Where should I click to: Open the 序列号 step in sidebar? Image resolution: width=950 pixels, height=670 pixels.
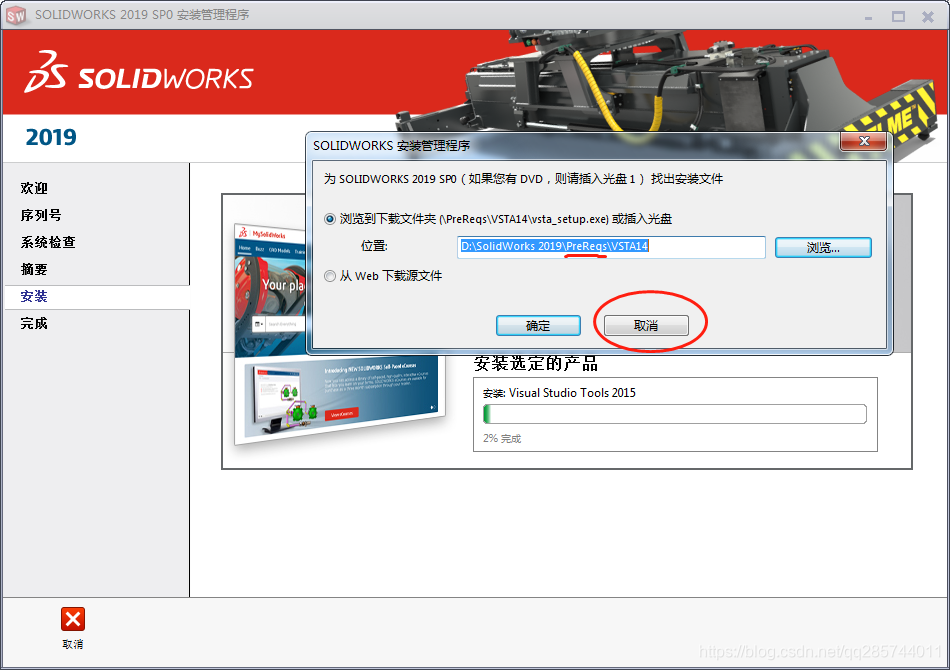tap(41, 216)
